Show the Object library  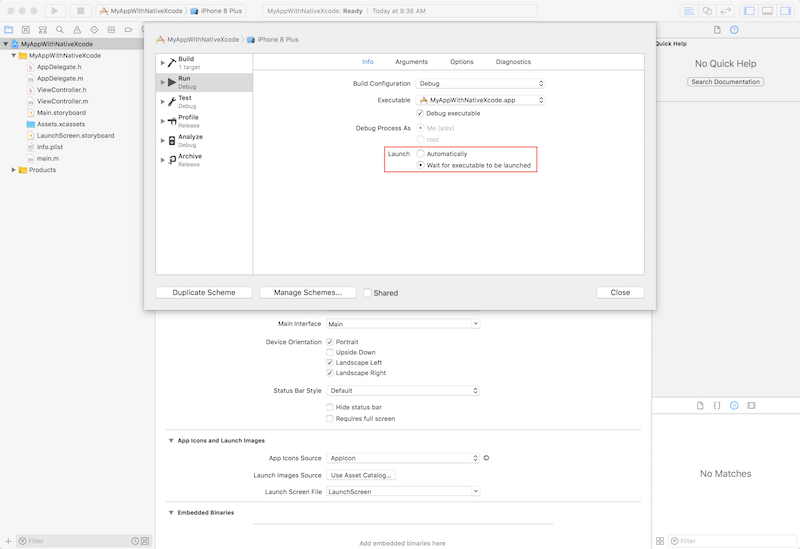pyautogui.click(x=734, y=406)
